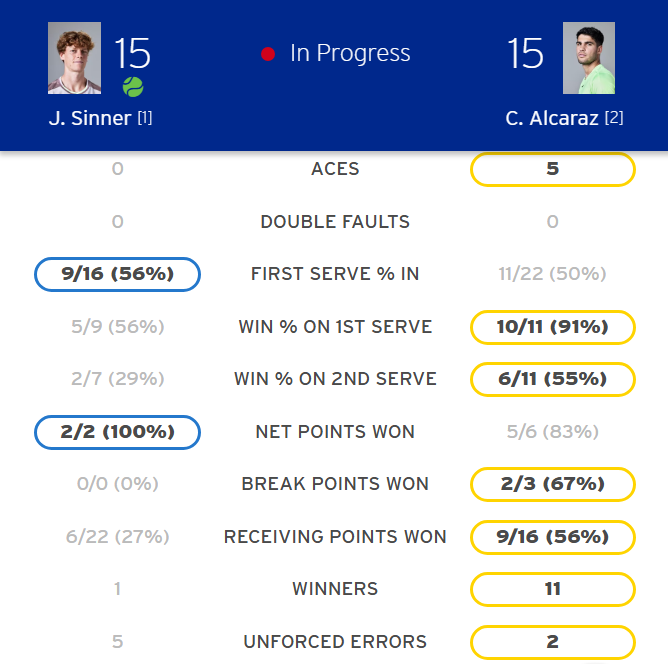Screen dimensions: 668x664
Task: Click the DOUBLE FAULTS stat label
Action: (x=335, y=222)
